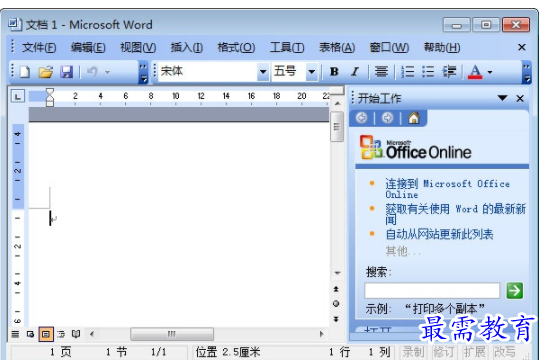543x360 pixels.
Task: Close the document via menu bar X
Action: [x=522, y=47]
